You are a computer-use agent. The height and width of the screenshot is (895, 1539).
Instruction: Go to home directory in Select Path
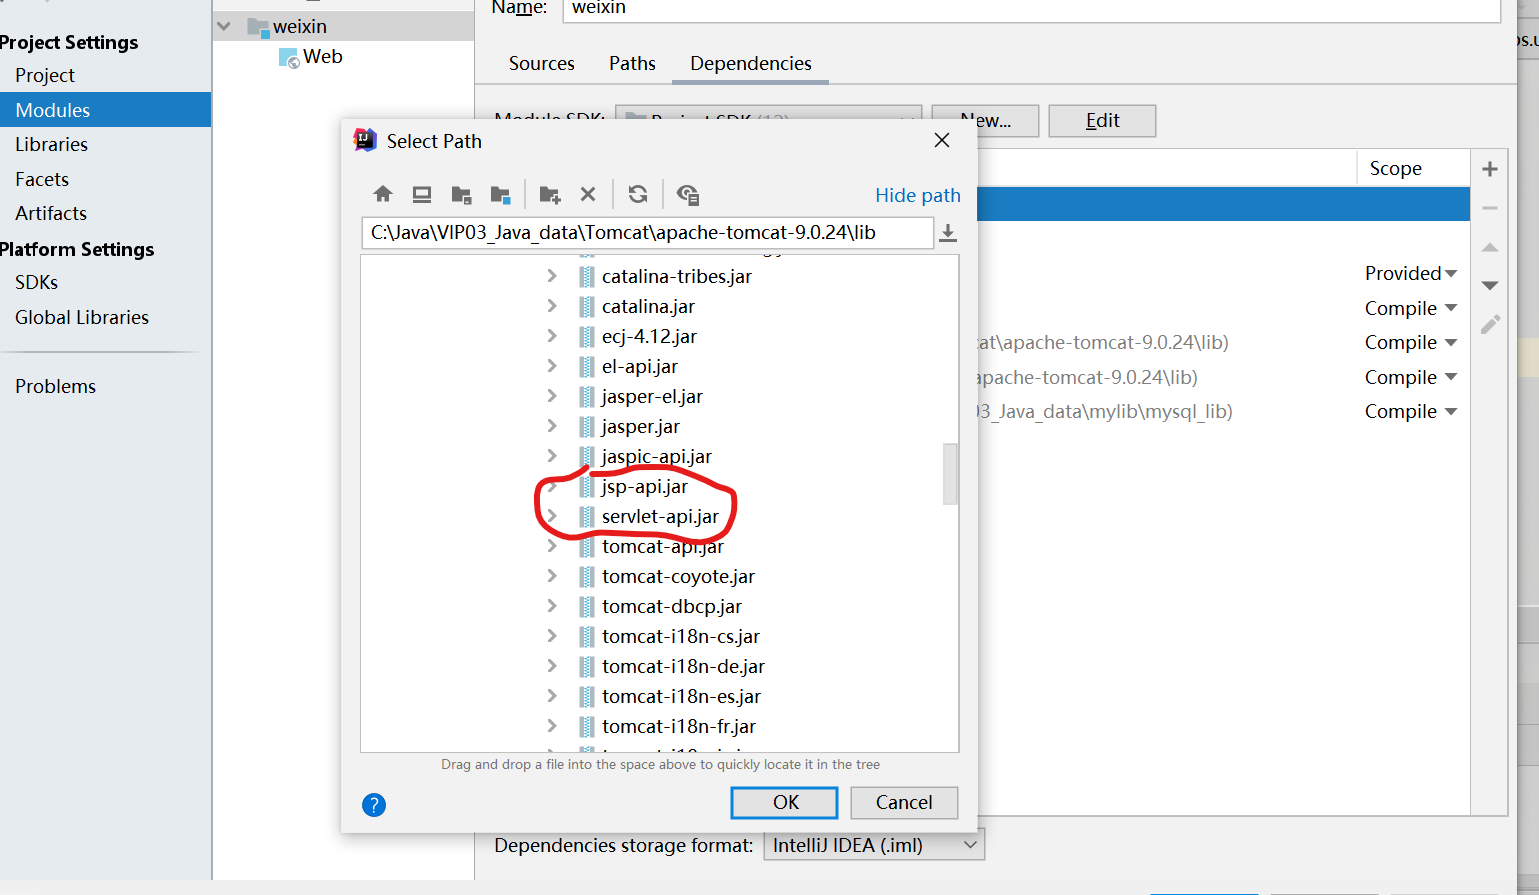382,194
